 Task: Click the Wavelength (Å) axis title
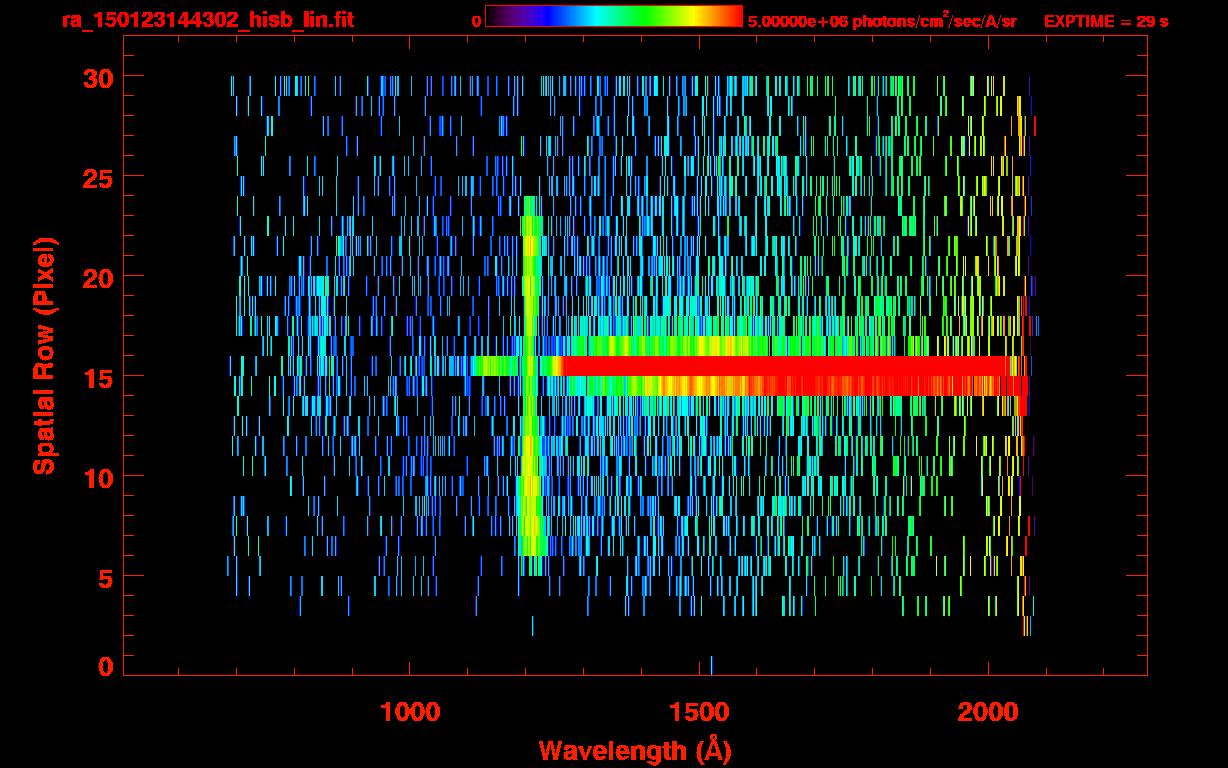(635, 750)
